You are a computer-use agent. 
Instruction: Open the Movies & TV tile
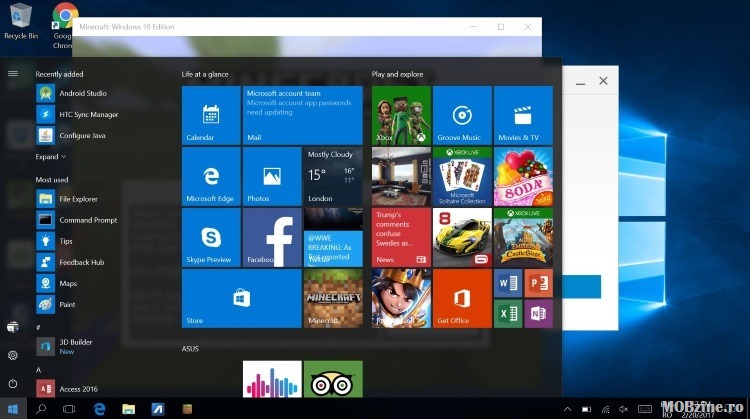pyautogui.click(x=523, y=115)
